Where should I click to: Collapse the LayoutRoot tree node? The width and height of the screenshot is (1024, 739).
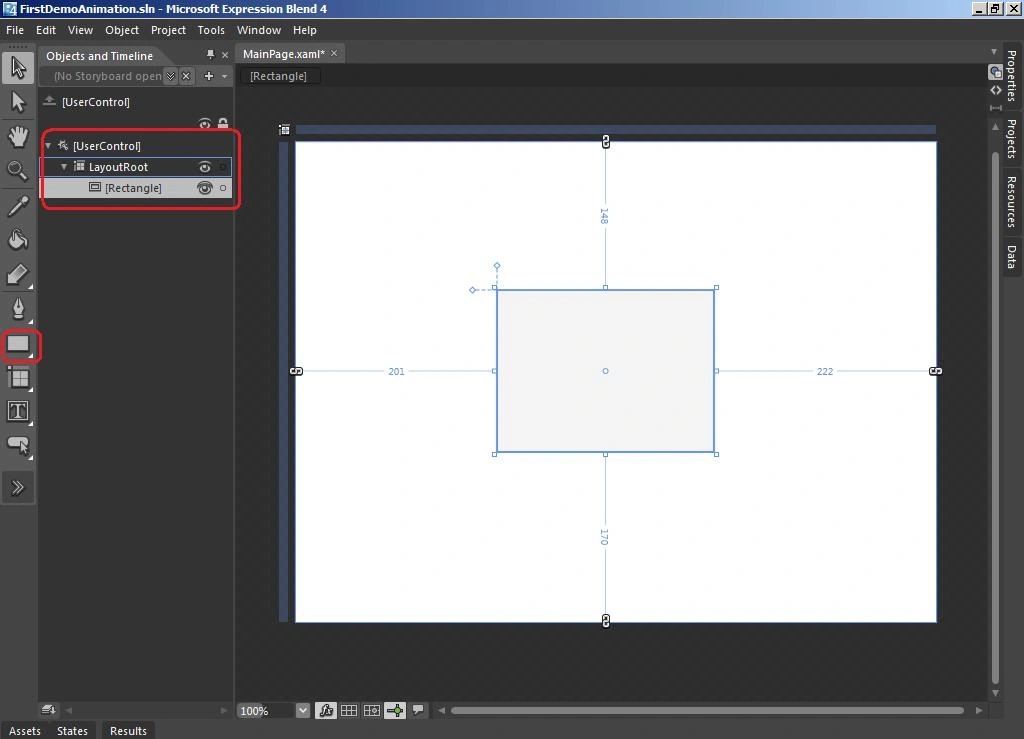pos(64,167)
